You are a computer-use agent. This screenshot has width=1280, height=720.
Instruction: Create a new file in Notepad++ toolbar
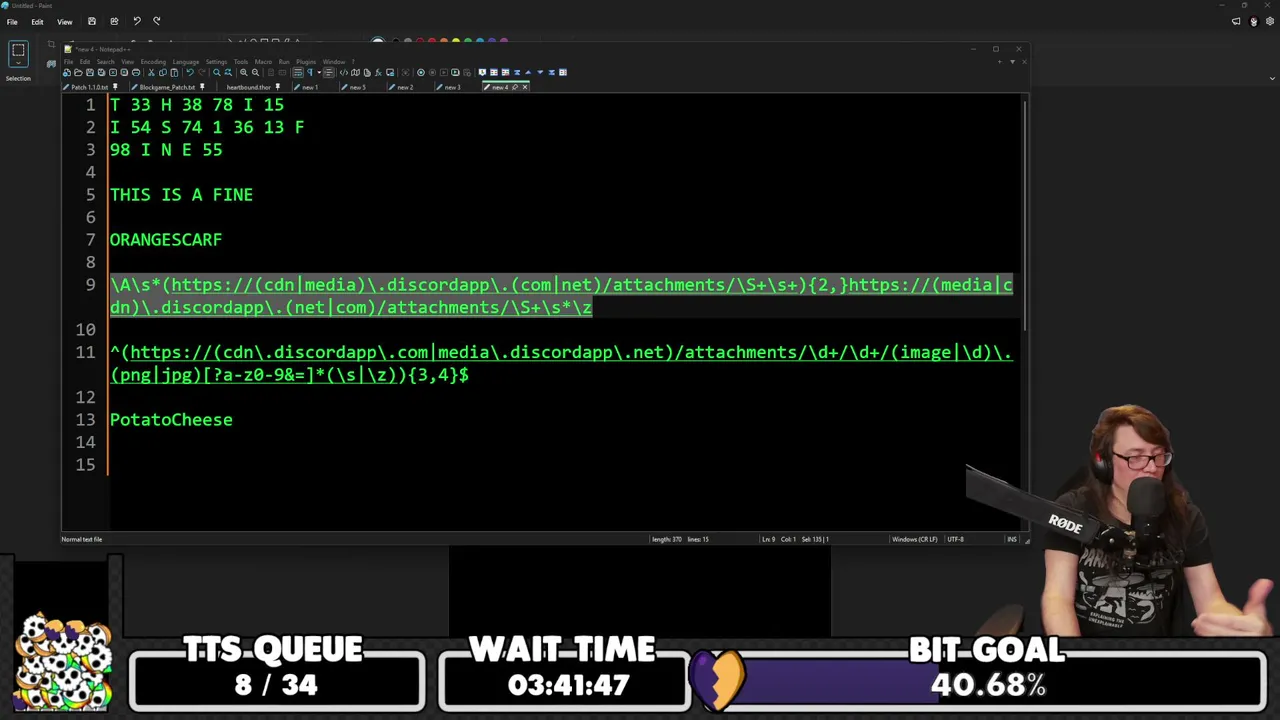pos(67,72)
